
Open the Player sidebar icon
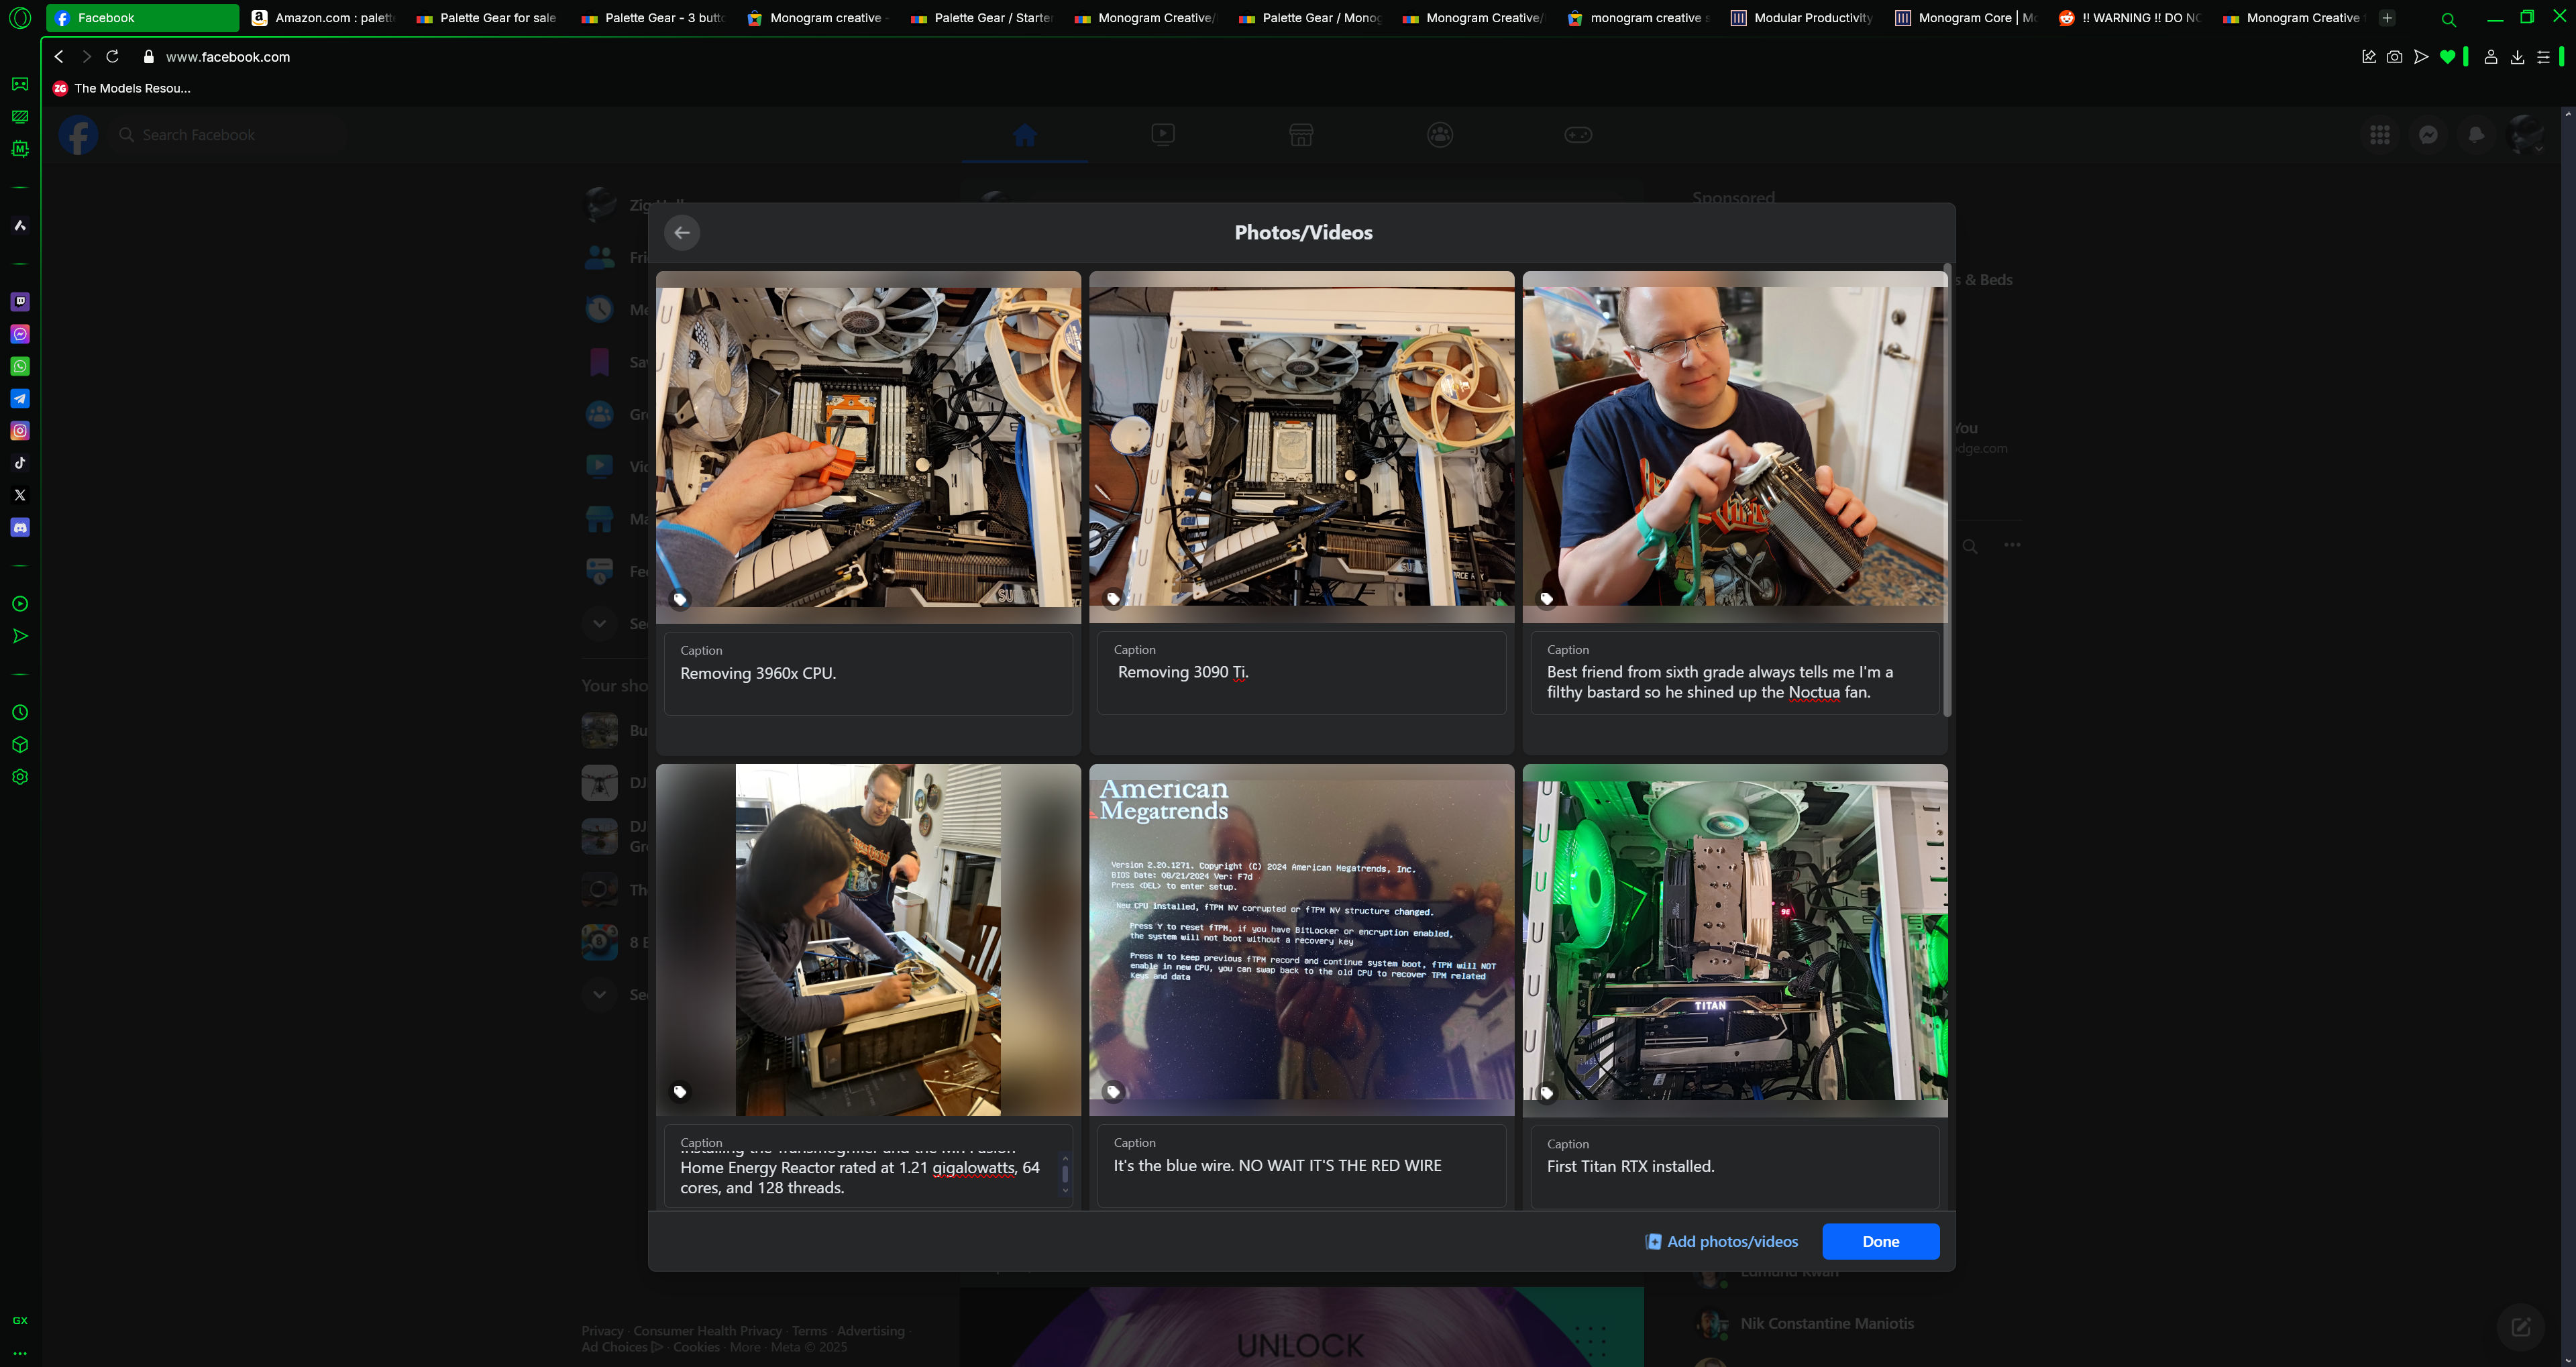[20, 604]
